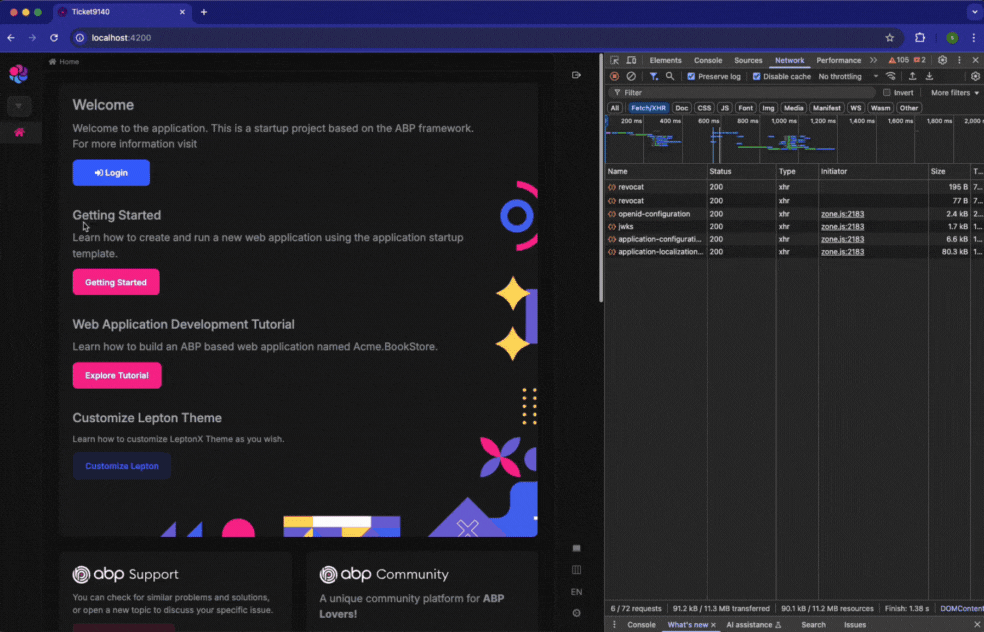This screenshot has width=984, height=632.
Task: Switch to the Elements tab
Action: click(665, 61)
